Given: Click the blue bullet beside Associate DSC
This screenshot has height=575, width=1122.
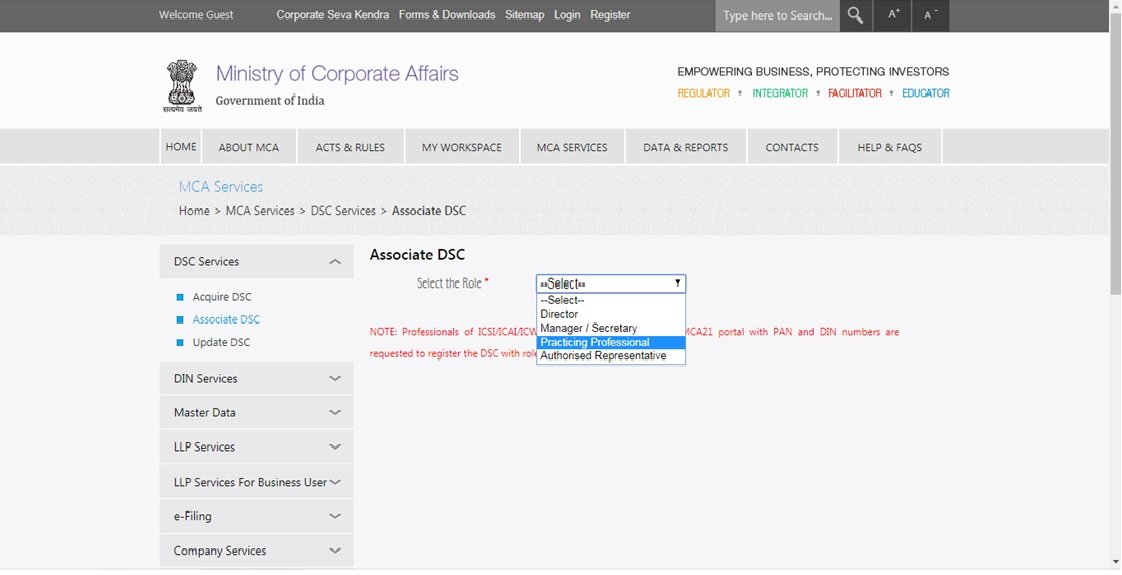Looking at the screenshot, I should [180, 320].
